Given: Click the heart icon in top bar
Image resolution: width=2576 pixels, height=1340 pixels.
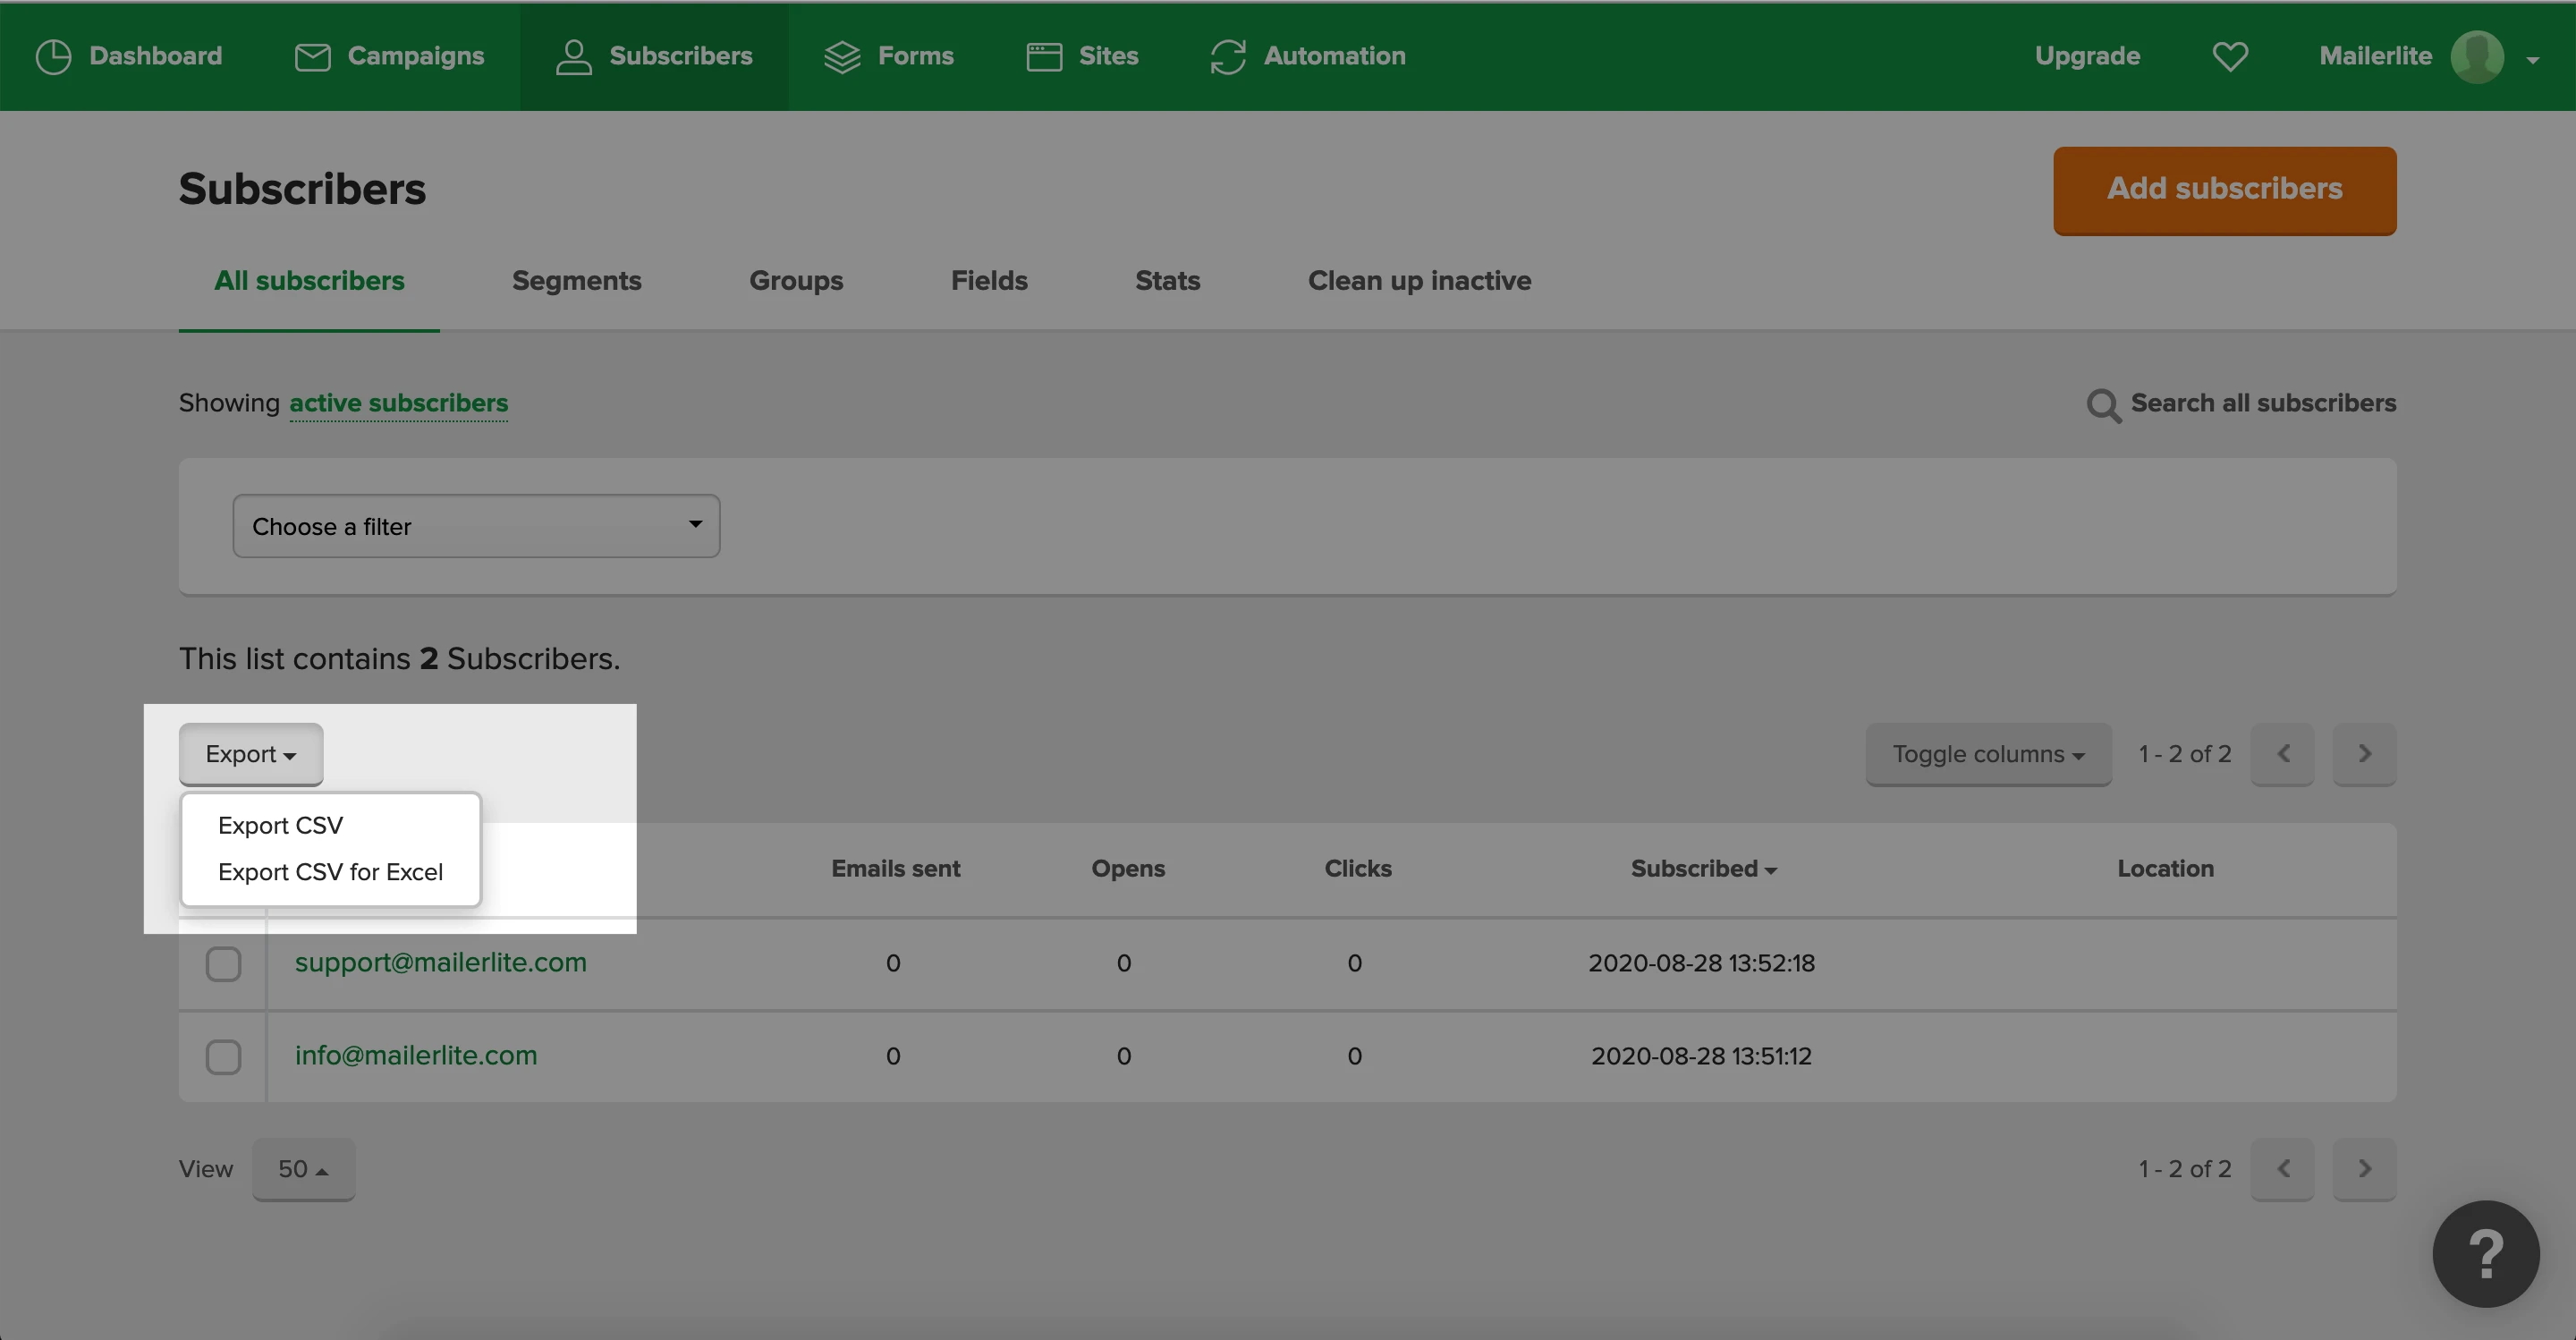Looking at the screenshot, I should [x=2230, y=57].
